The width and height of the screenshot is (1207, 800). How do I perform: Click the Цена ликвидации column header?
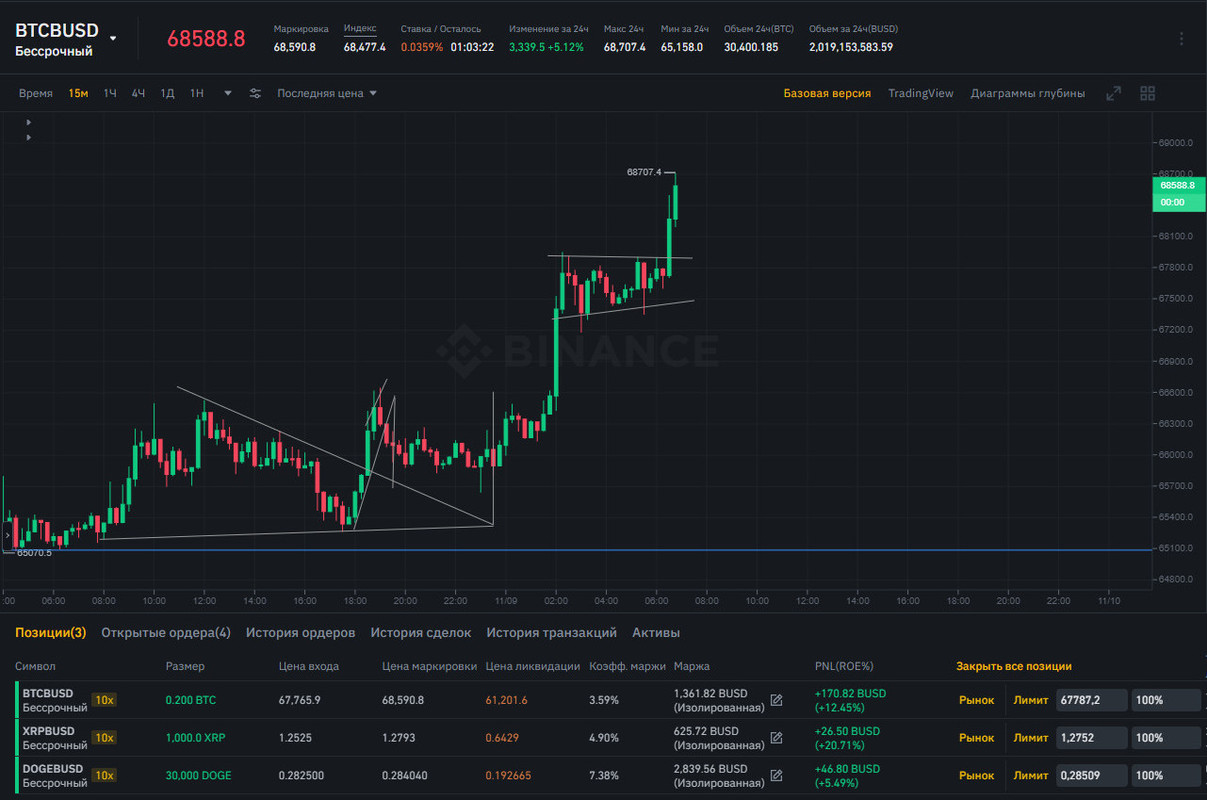533,666
